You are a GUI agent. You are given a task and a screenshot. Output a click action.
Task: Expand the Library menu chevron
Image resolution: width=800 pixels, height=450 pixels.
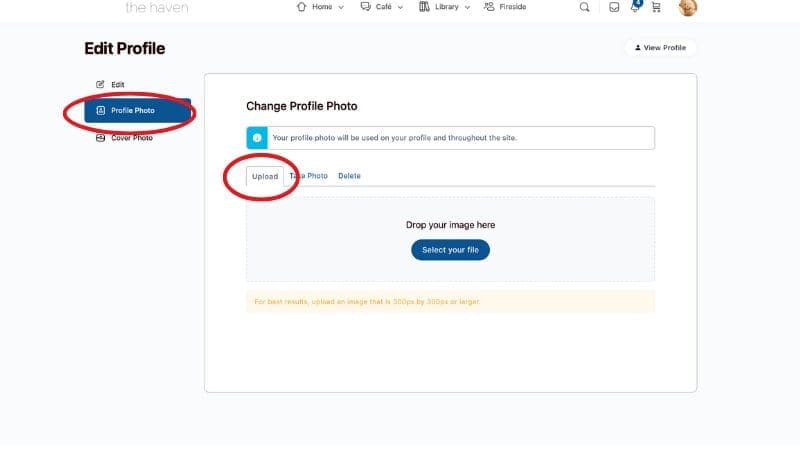(x=467, y=7)
